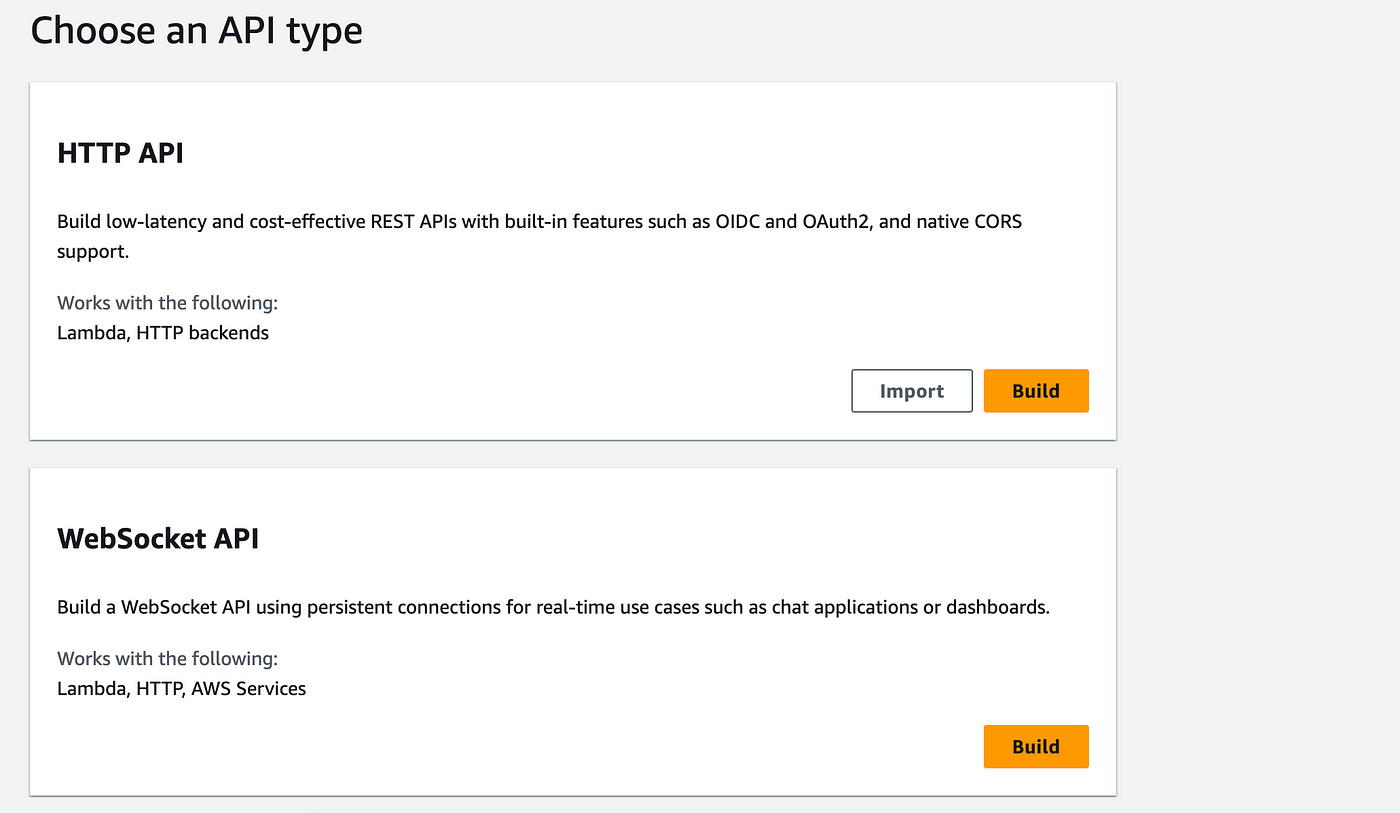Image resolution: width=1400 pixels, height=813 pixels.
Task: Click Build under HTTP API
Action: [1036, 390]
